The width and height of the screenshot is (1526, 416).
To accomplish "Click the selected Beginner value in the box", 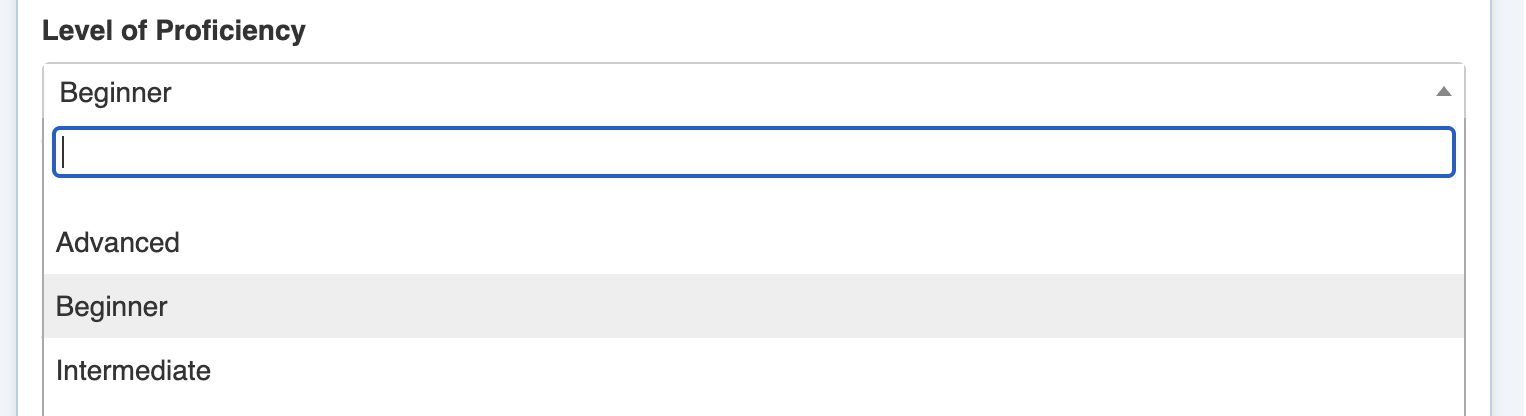I will click(x=116, y=93).
